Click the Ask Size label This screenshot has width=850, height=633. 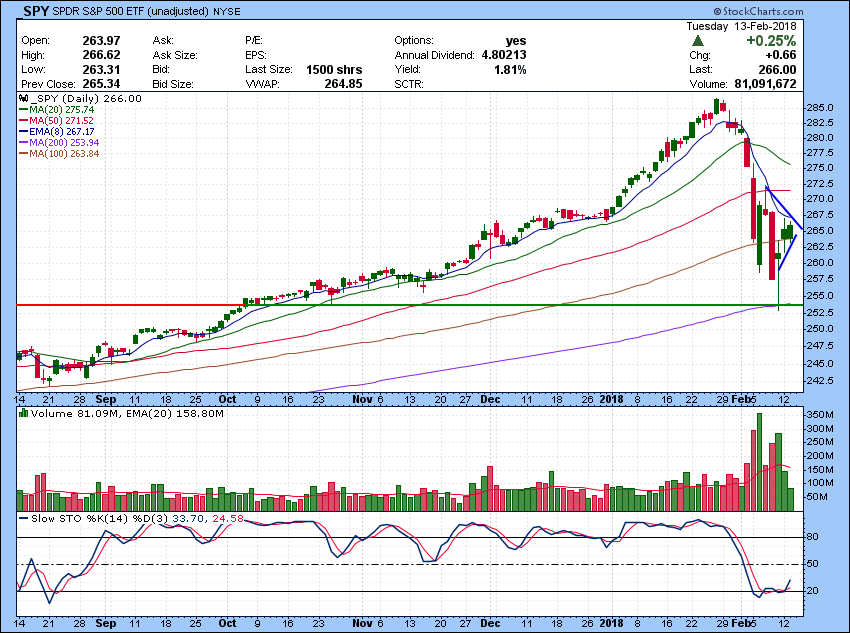(175, 55)
